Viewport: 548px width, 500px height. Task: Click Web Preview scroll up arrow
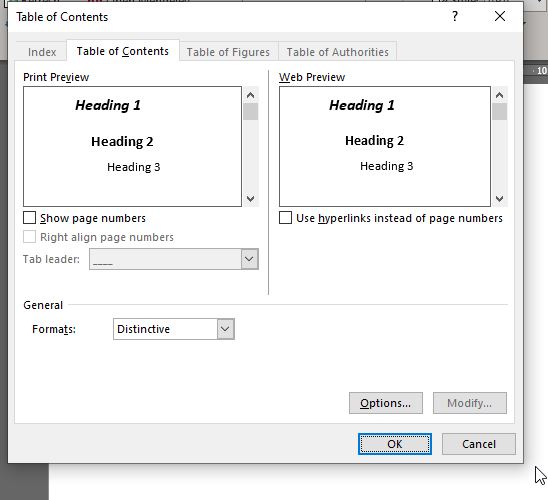pyautogui.click(x=499, y=95)
